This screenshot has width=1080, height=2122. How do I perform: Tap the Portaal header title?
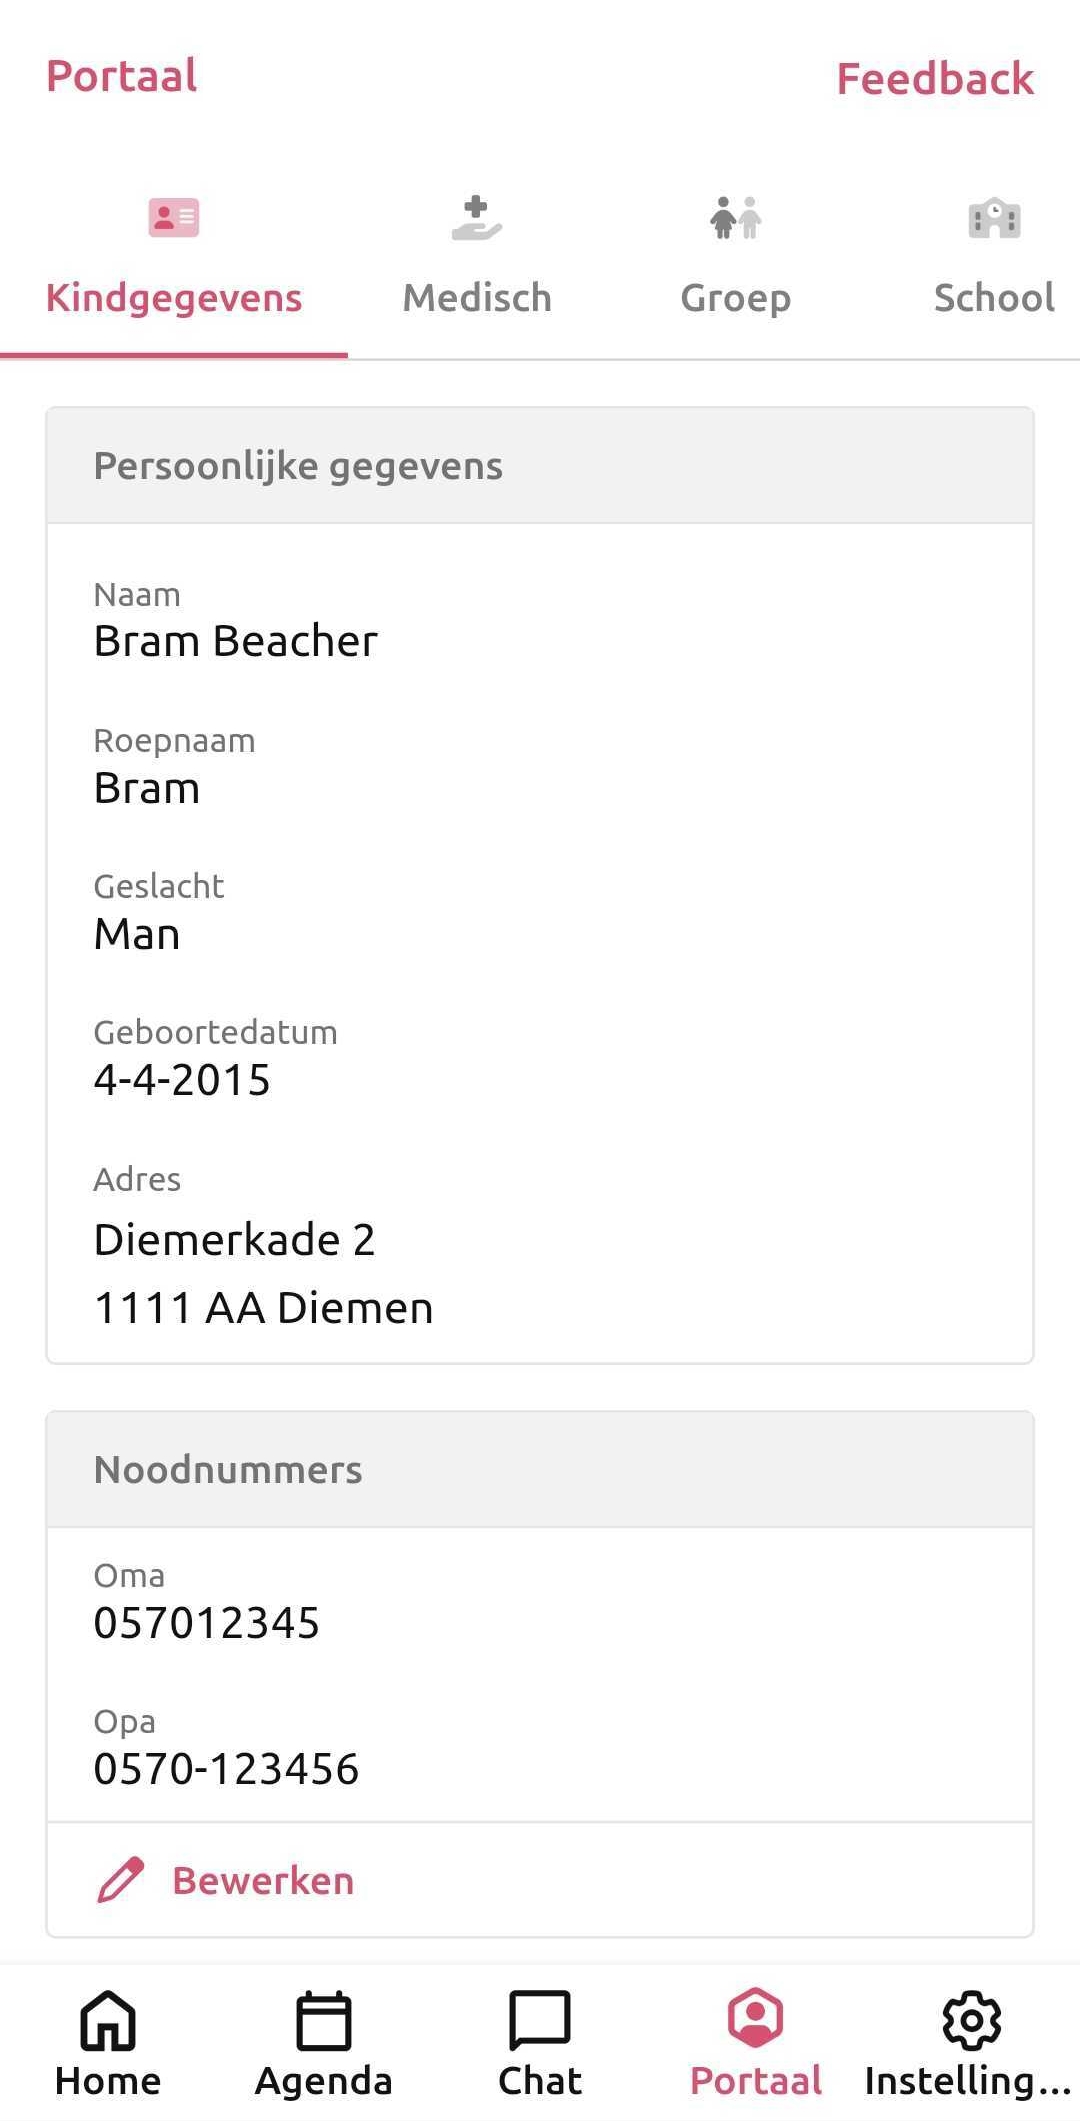click(122, 76)
